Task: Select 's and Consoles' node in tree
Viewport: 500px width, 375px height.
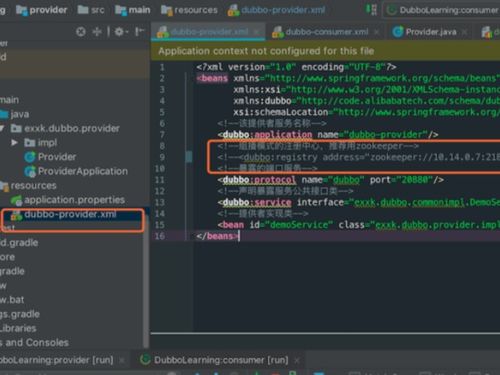Action: [x=34, y=343]
